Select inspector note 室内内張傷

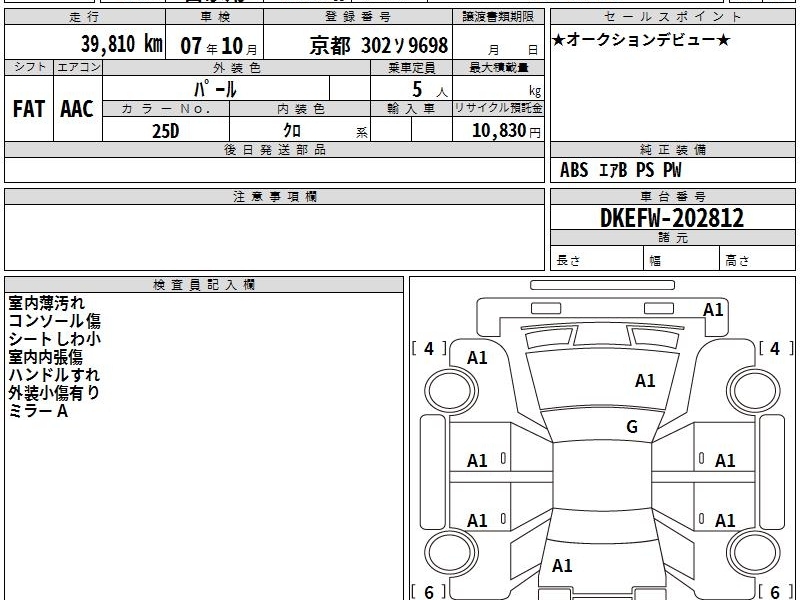(45, 357)
